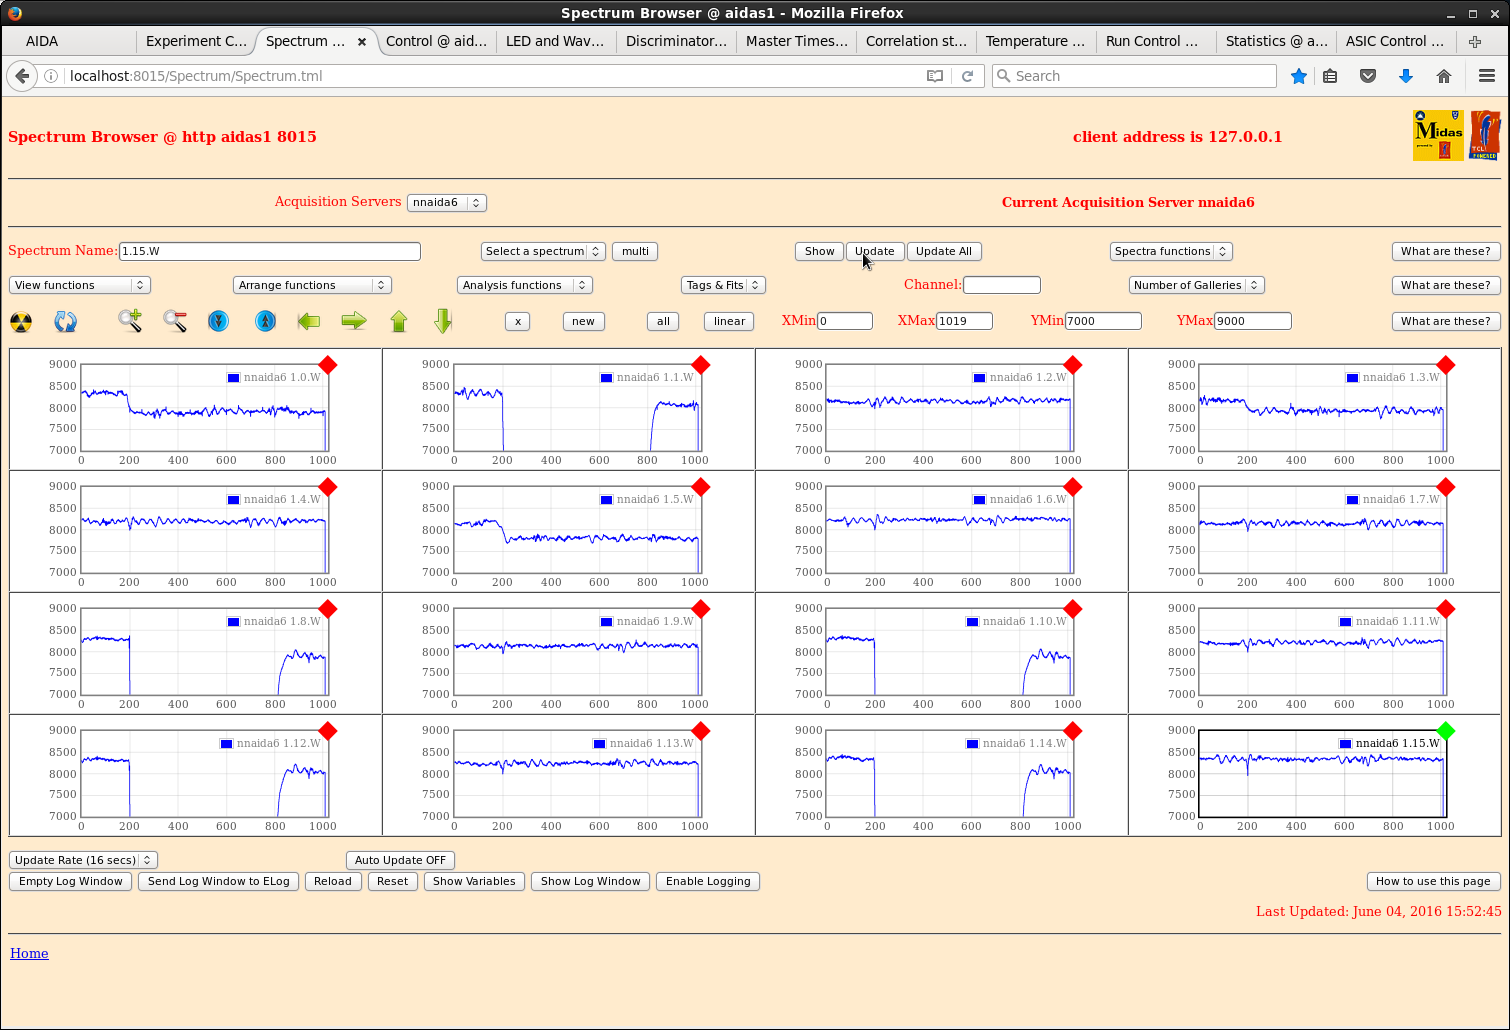
Task: Click the YMax input field
Action: click(x=1253, y=321)
